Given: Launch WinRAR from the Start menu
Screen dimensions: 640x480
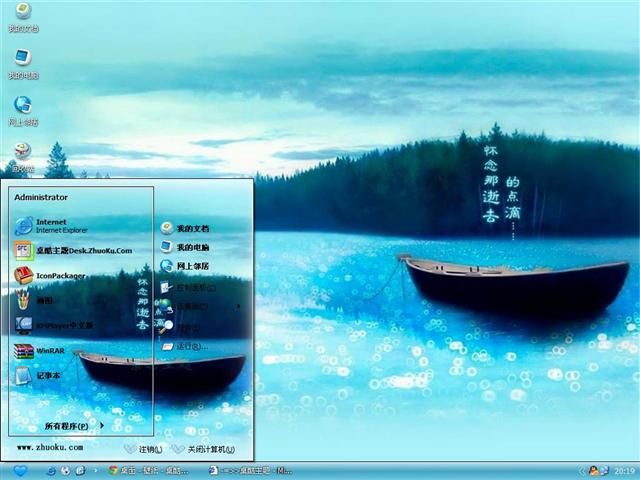Looking at the screenshot, I should pos(40,351).
